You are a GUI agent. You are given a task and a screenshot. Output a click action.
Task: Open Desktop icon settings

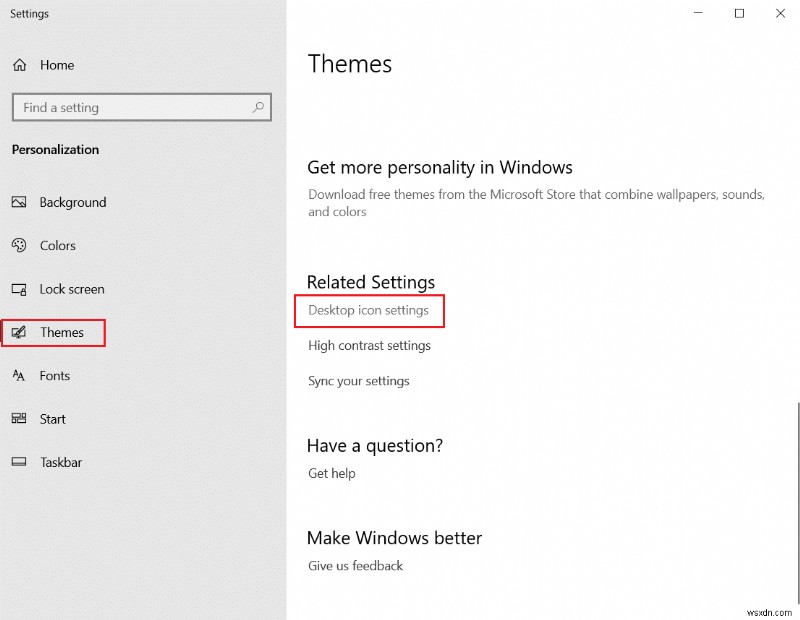tap(369, 311)
